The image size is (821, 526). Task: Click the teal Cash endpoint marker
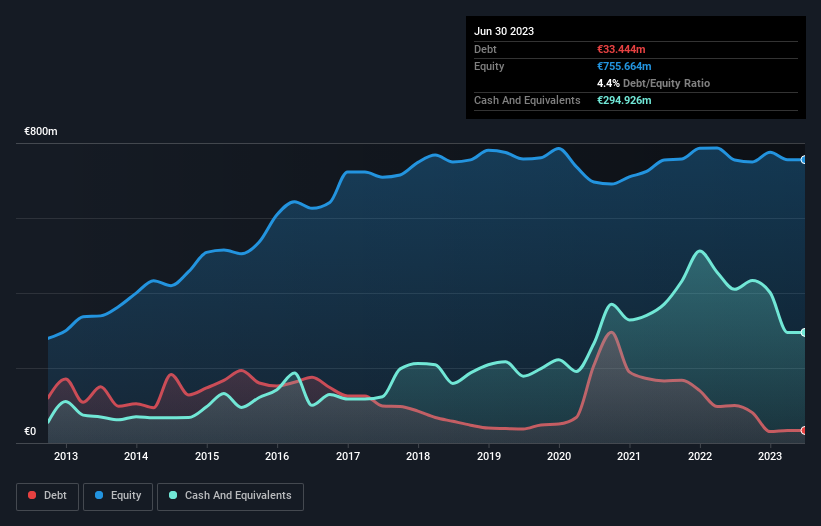[804, 332]
